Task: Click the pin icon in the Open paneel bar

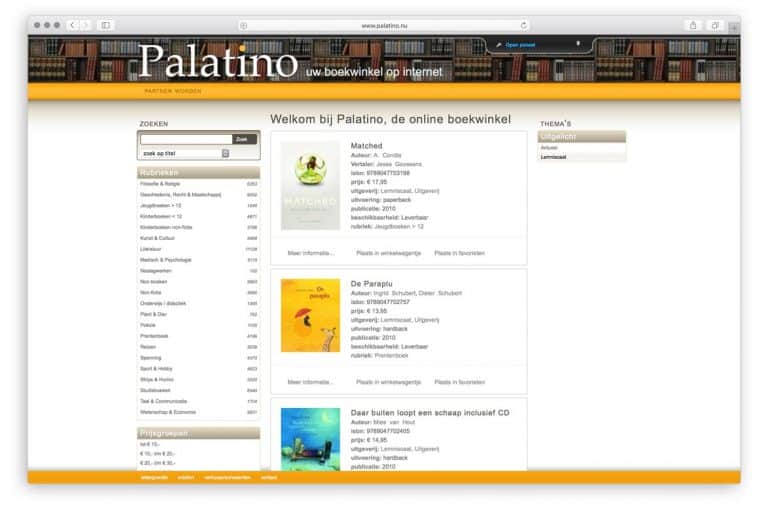Action: 578,44
